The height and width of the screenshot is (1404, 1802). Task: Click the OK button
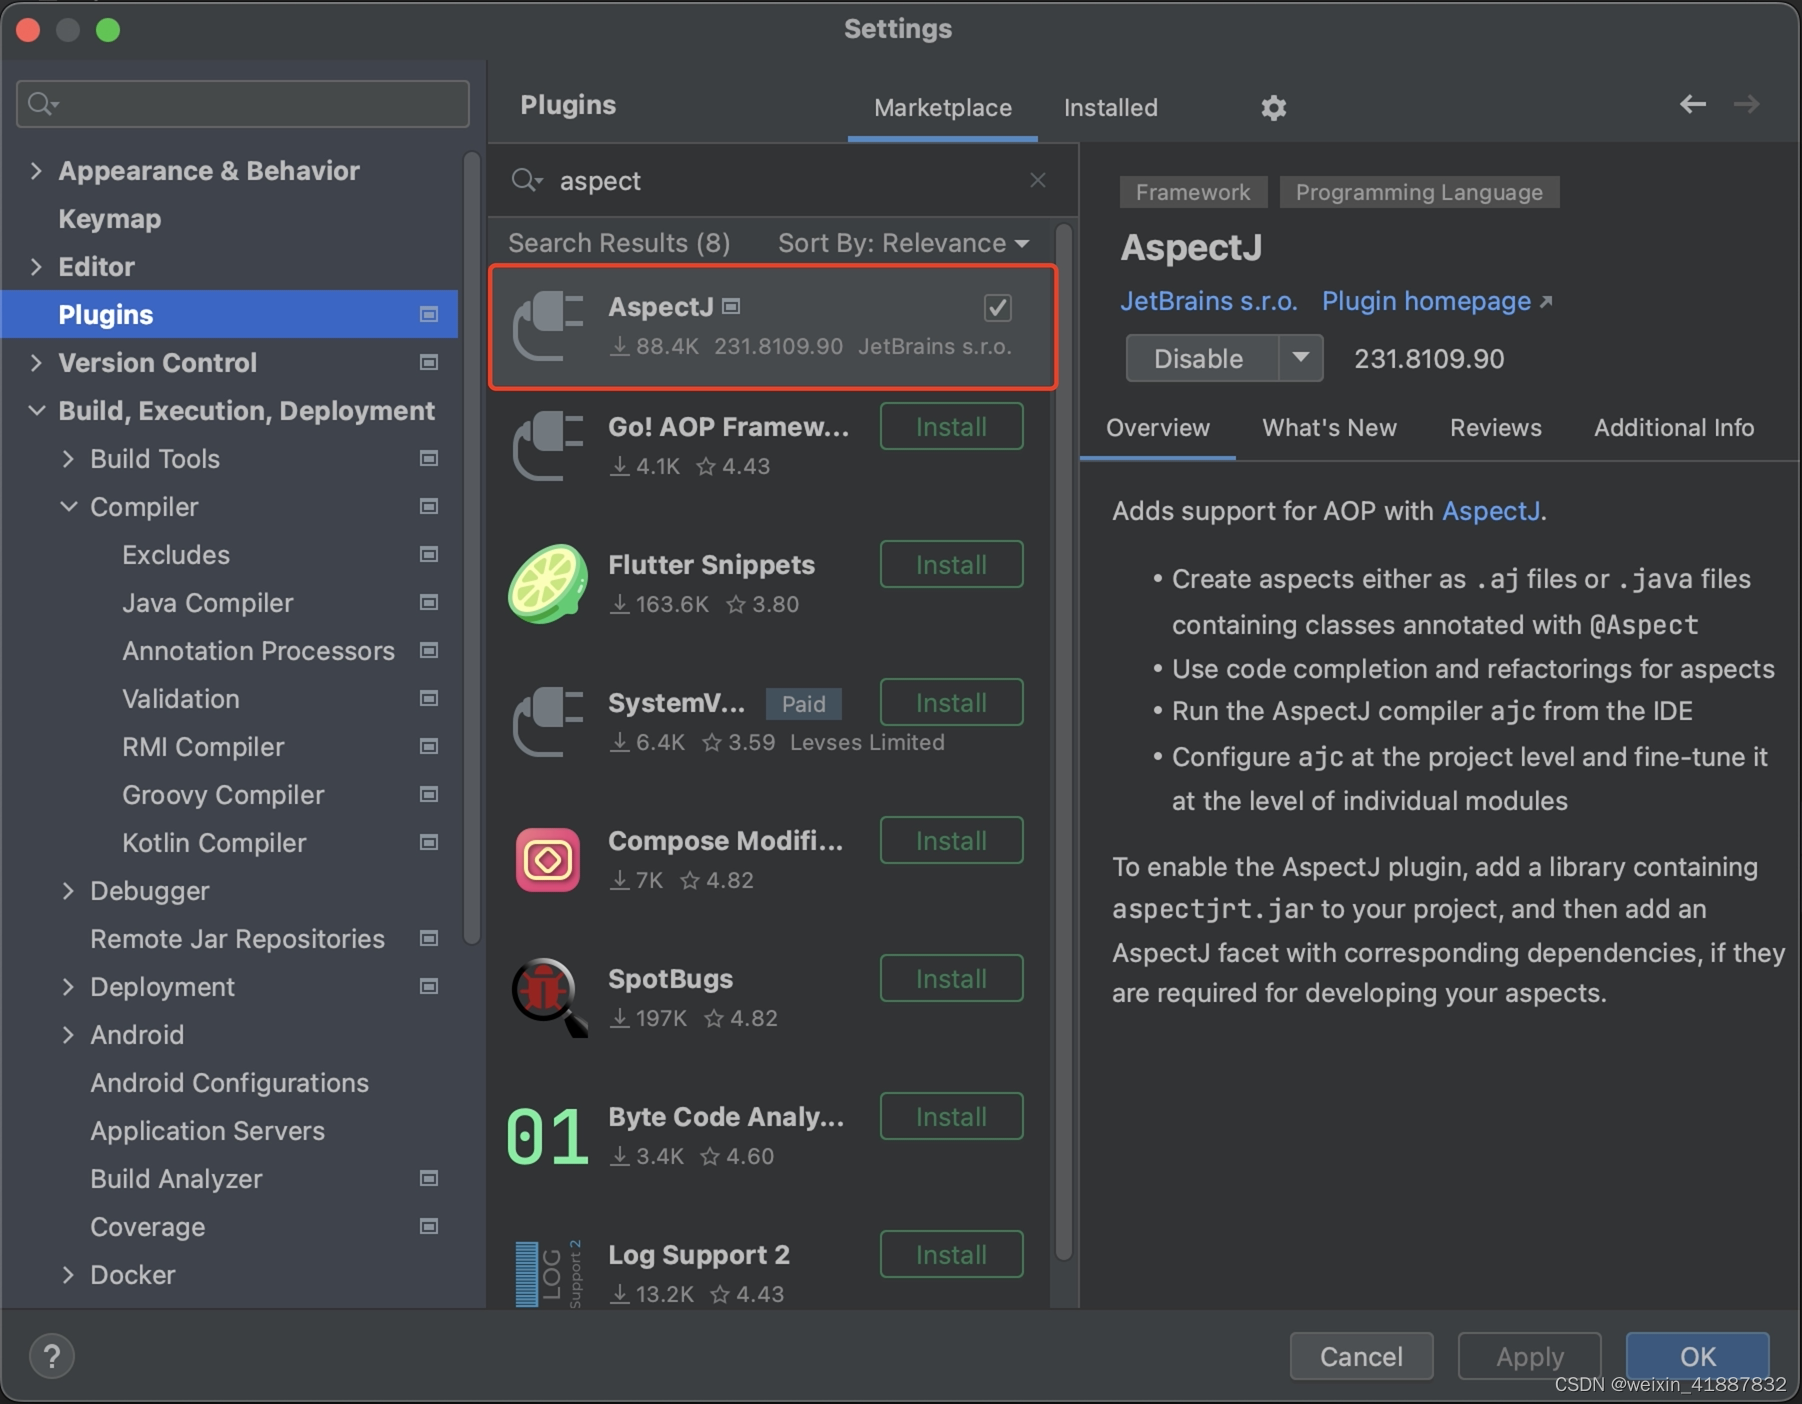[x=1697, y=1356]
